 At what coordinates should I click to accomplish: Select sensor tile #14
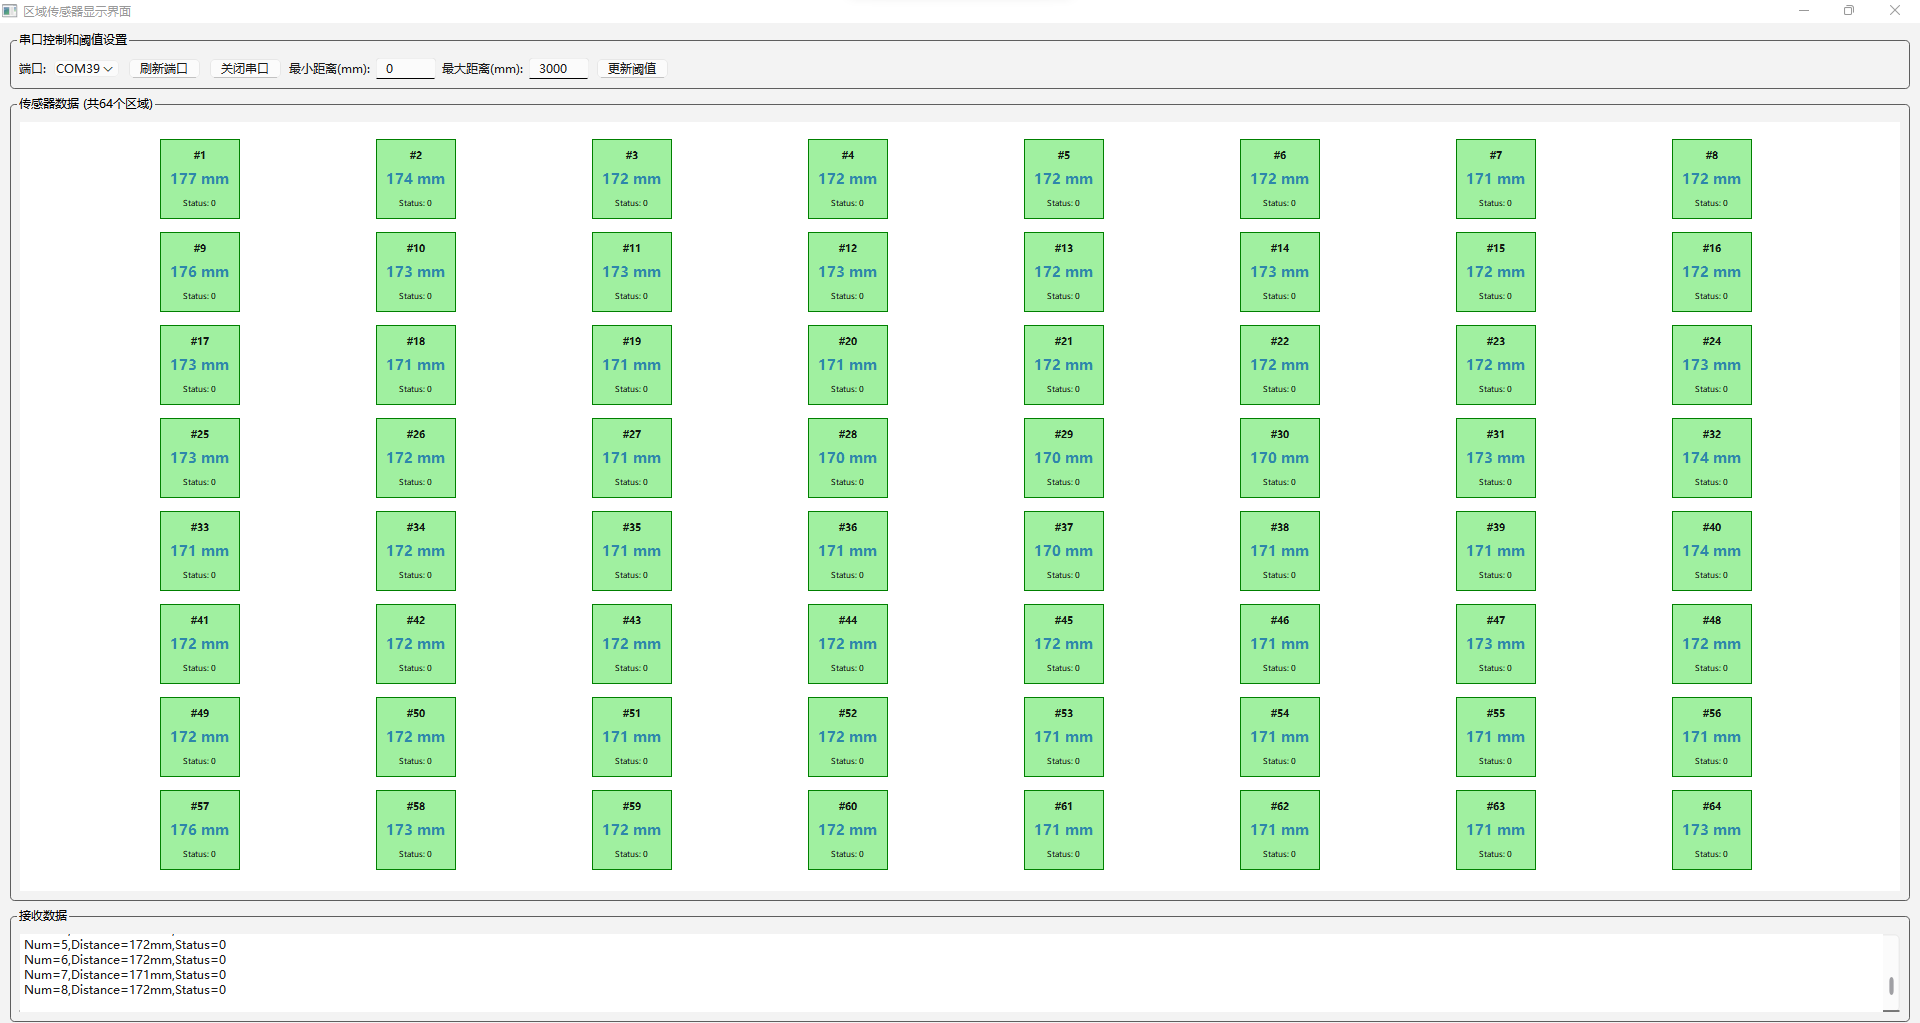pyautogui.click(x=1280, y=272)
